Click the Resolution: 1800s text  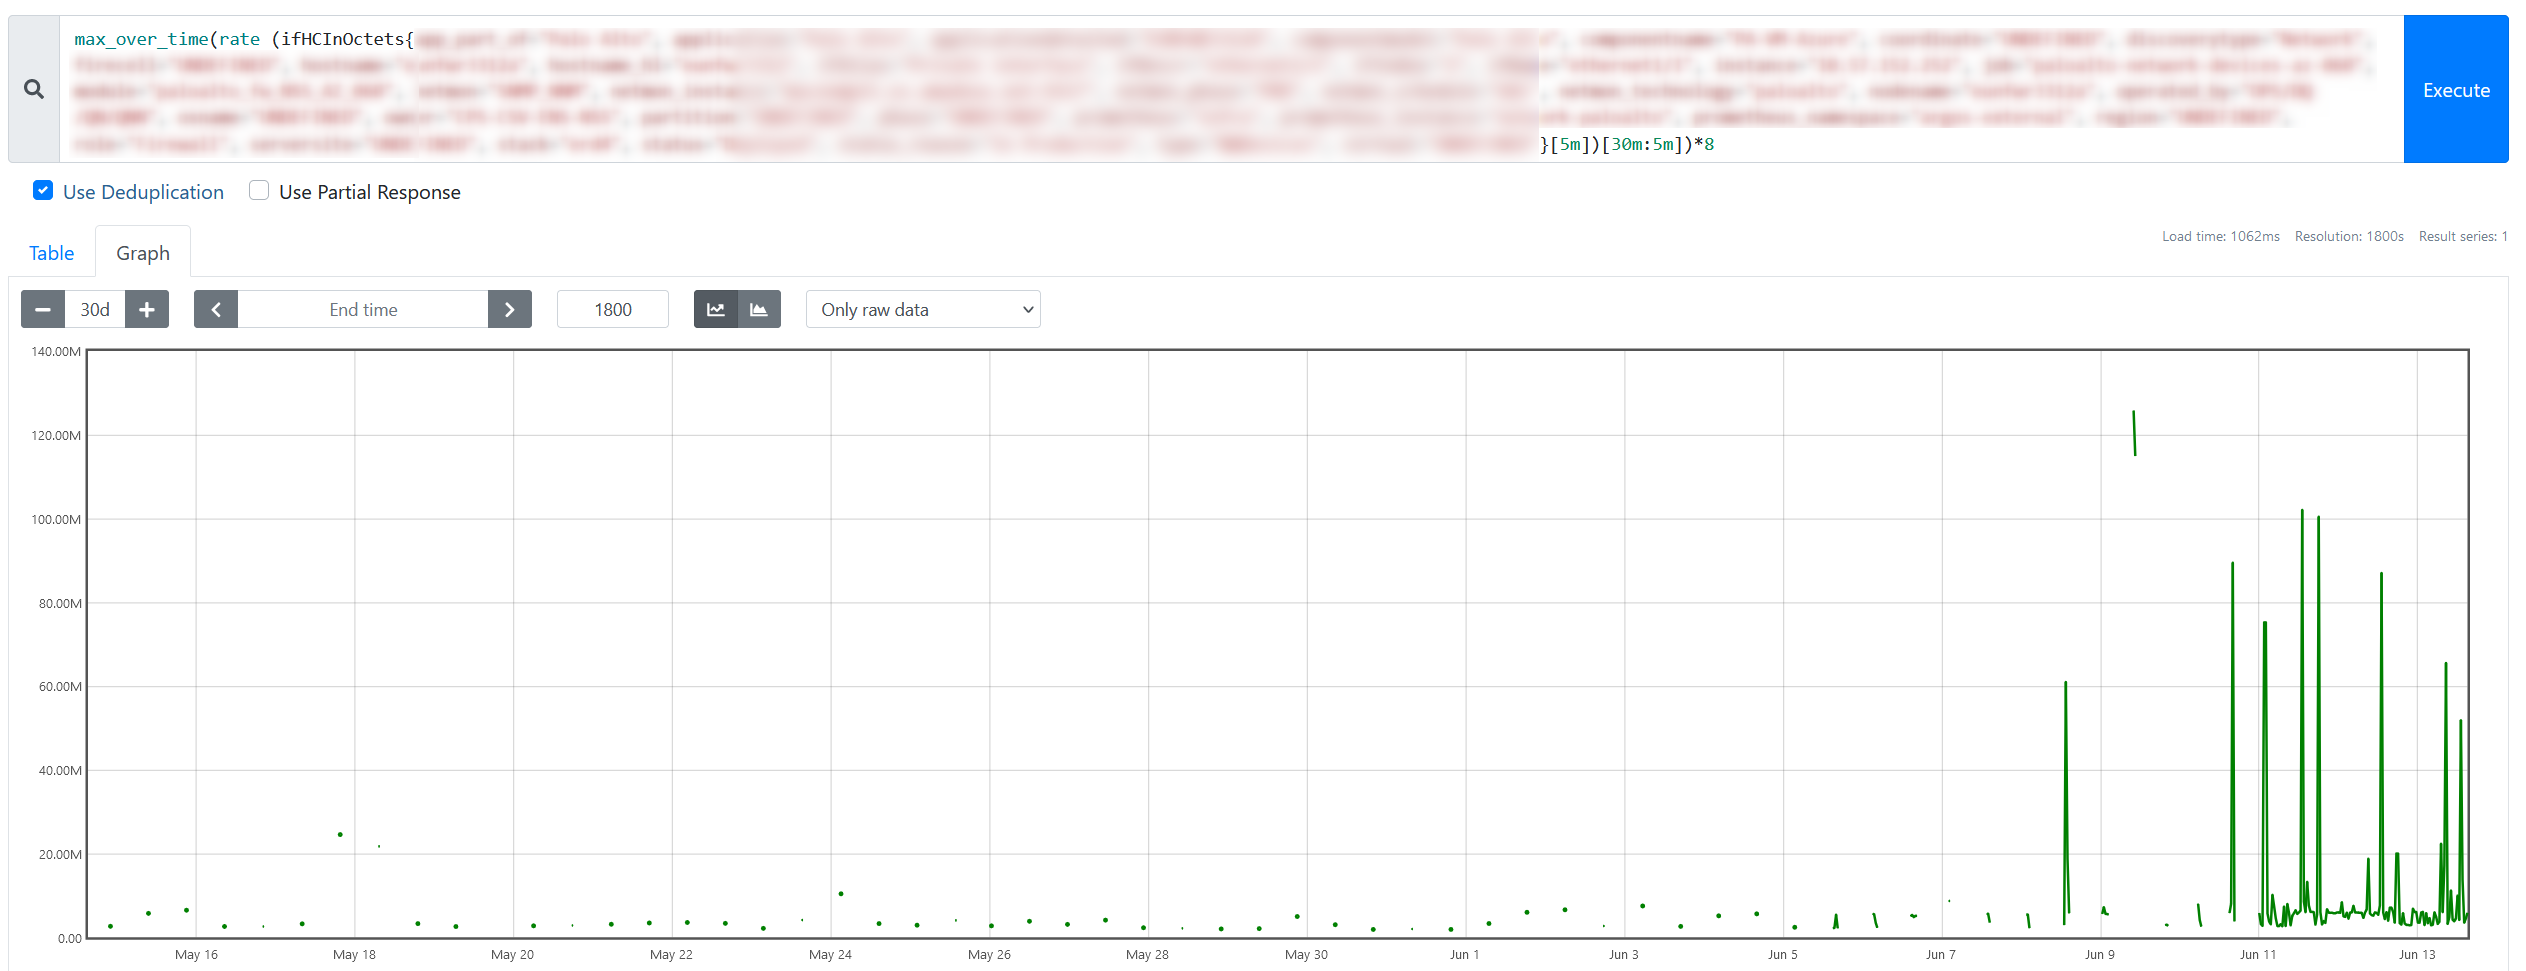(2349, 236)
